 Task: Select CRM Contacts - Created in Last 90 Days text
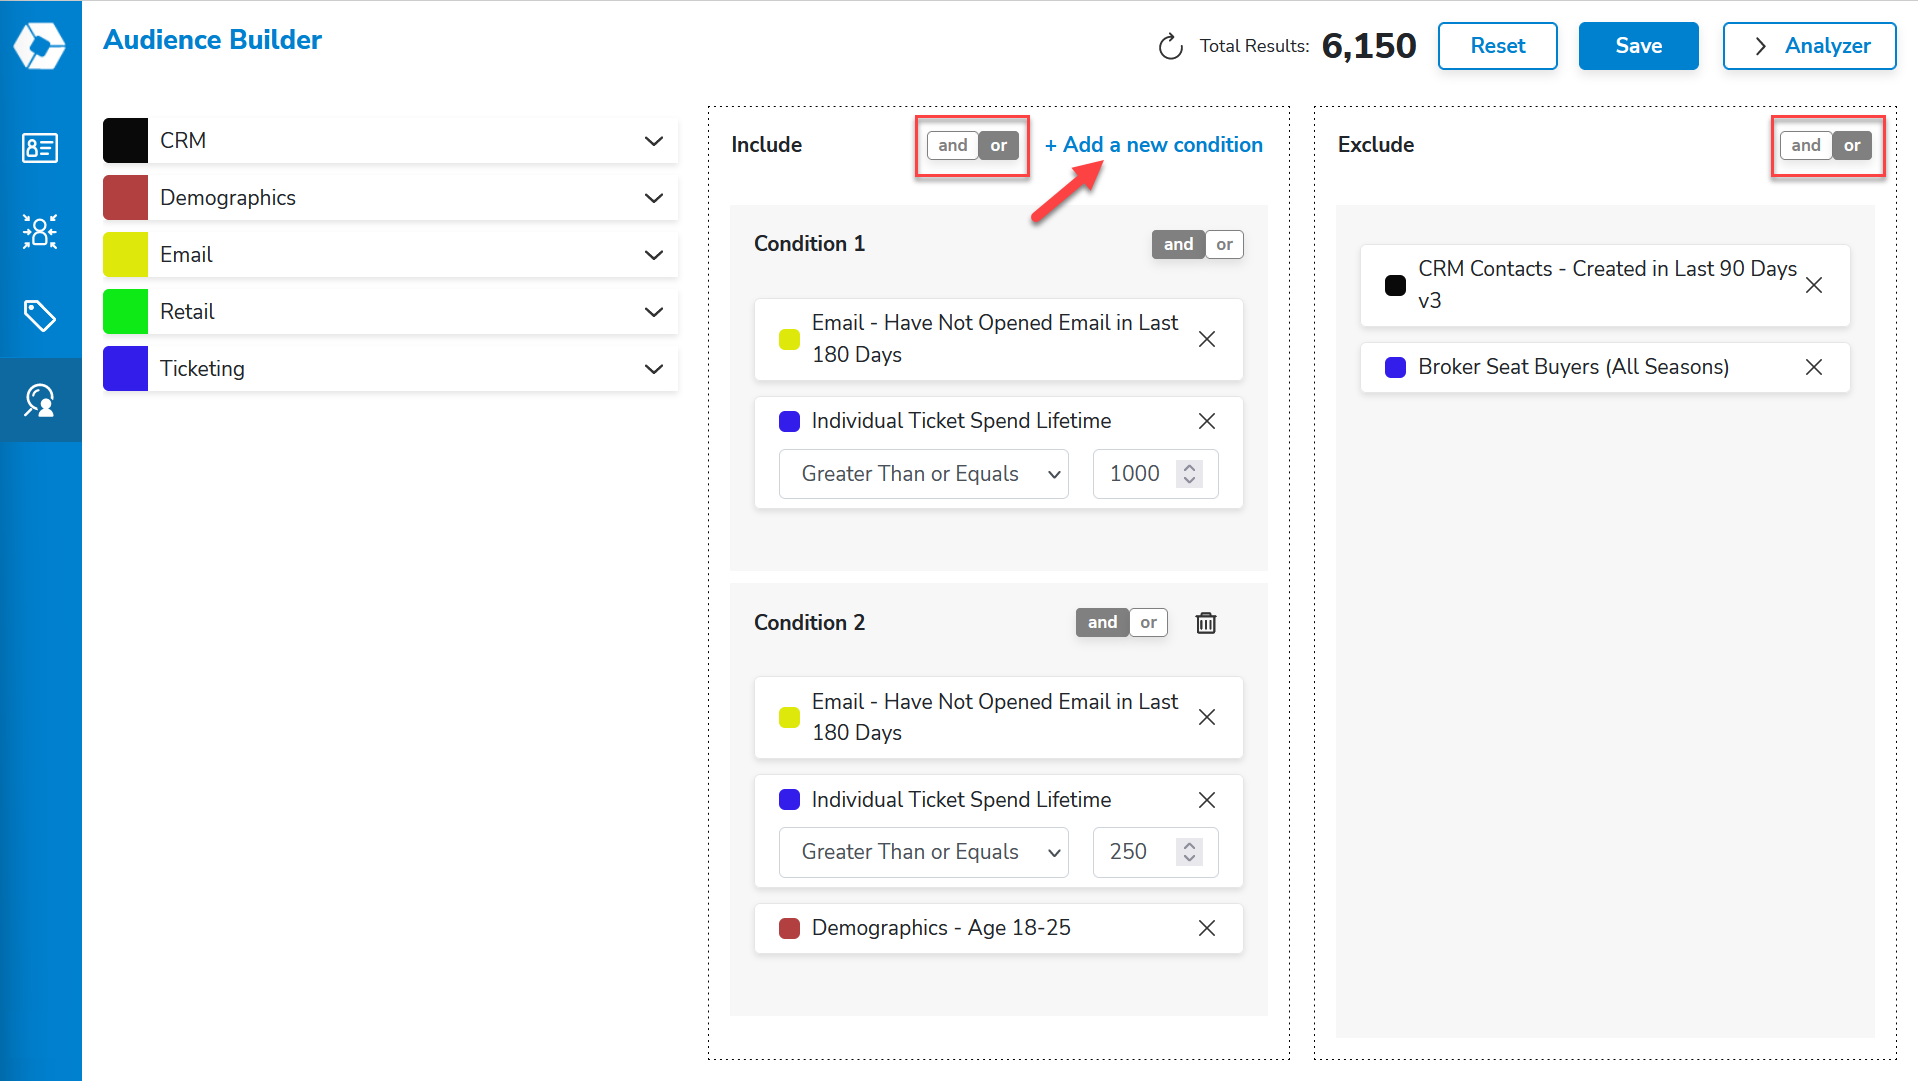click(x=1607, y=285)
